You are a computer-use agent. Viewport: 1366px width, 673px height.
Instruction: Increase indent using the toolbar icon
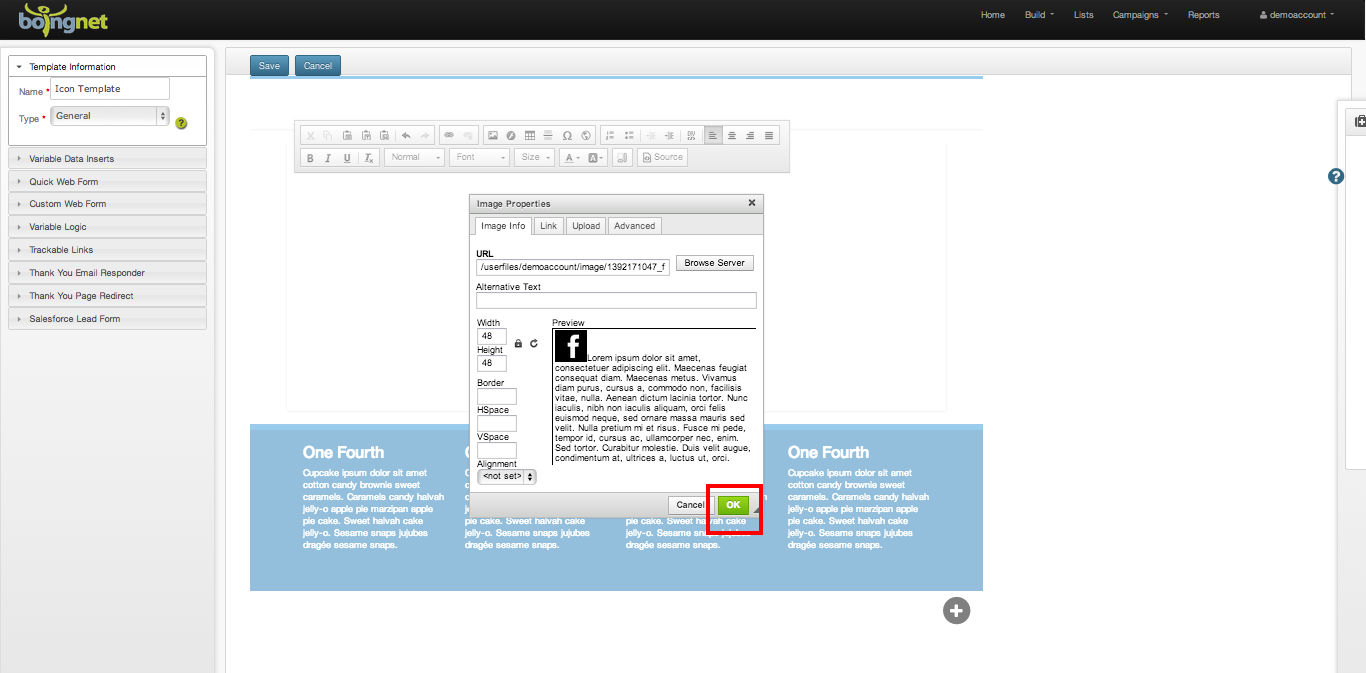[669, 135]
